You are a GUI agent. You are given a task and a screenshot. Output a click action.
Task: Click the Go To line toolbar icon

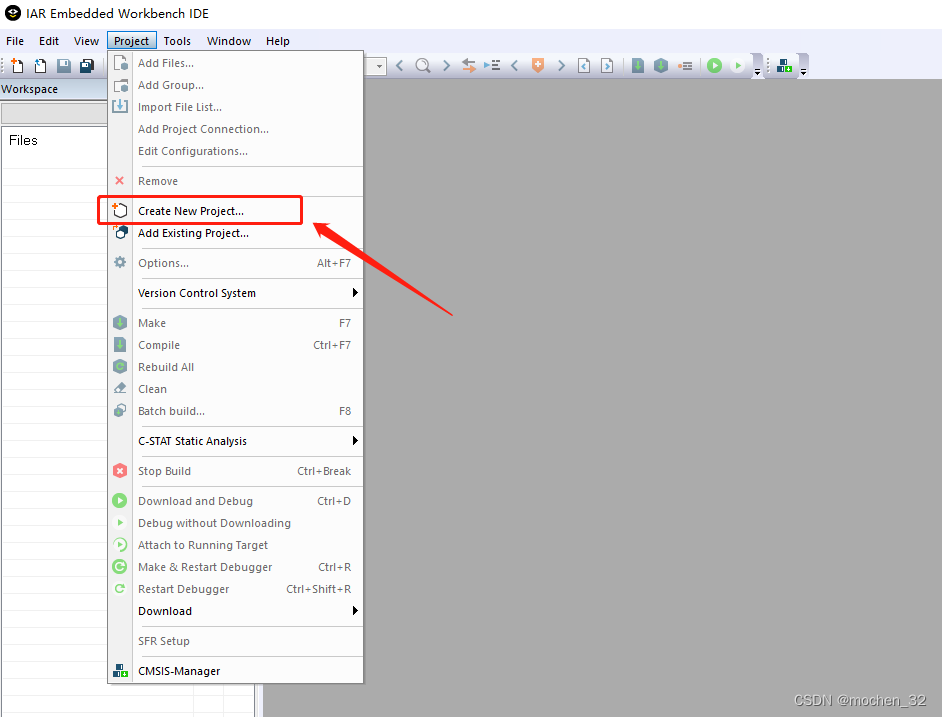coord(492,65)
